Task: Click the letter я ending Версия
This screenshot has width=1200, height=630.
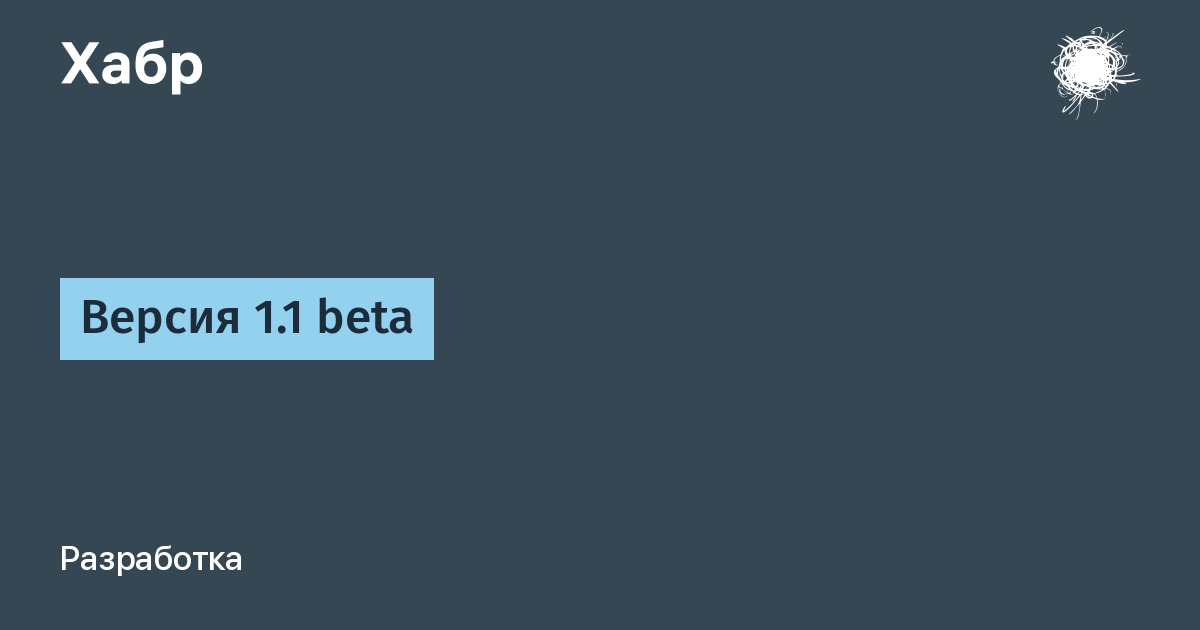Action: tap(228, 323)
